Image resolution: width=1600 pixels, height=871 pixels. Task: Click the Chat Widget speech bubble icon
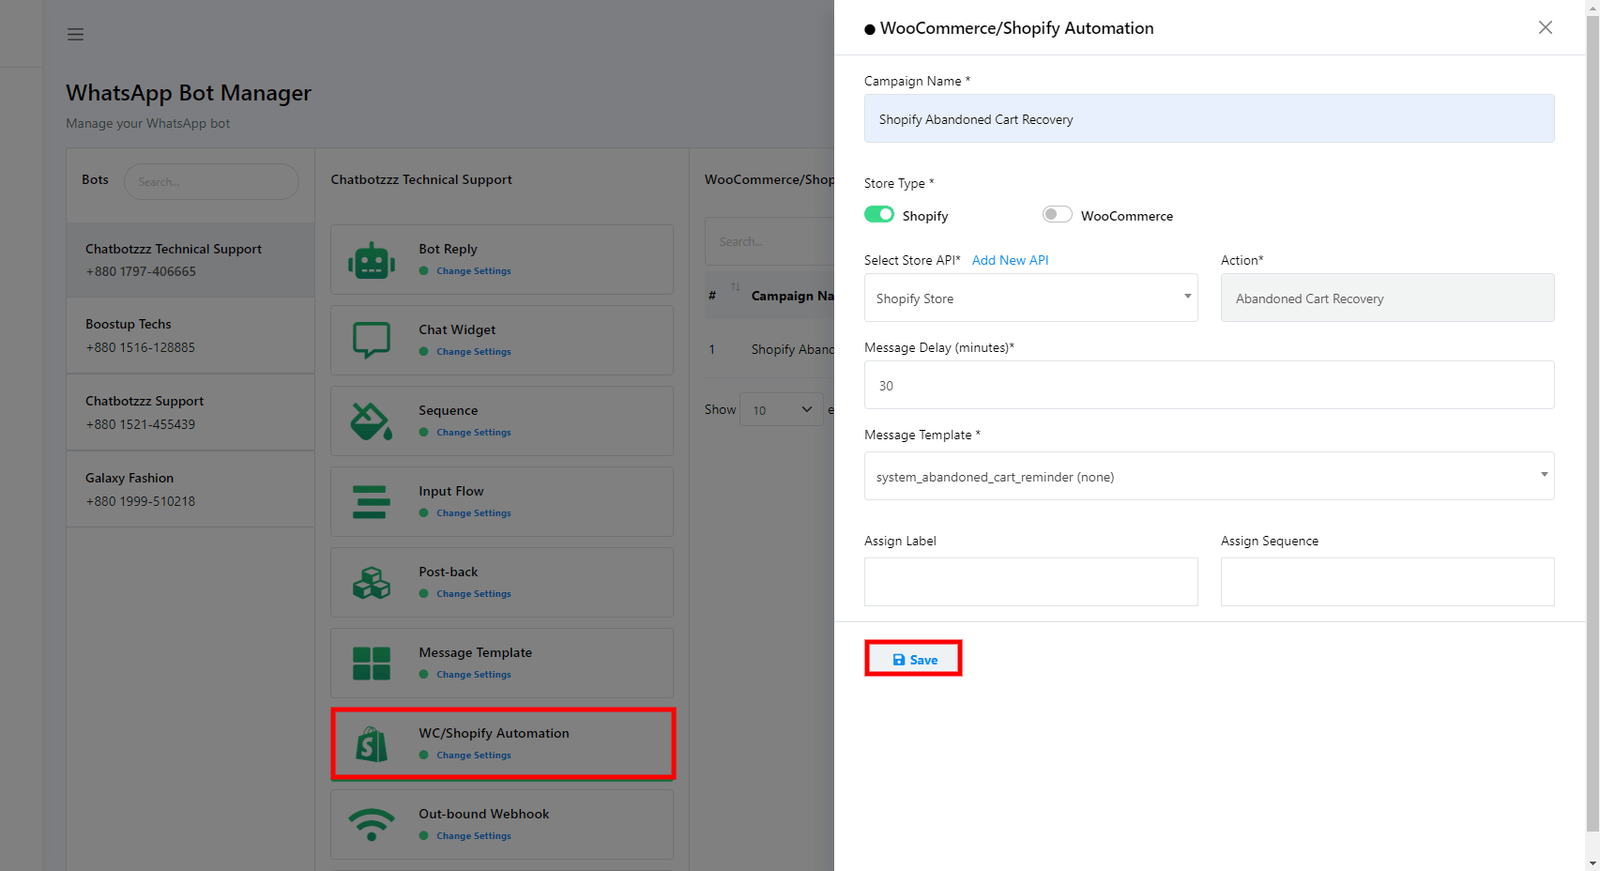tap(371, 340)
